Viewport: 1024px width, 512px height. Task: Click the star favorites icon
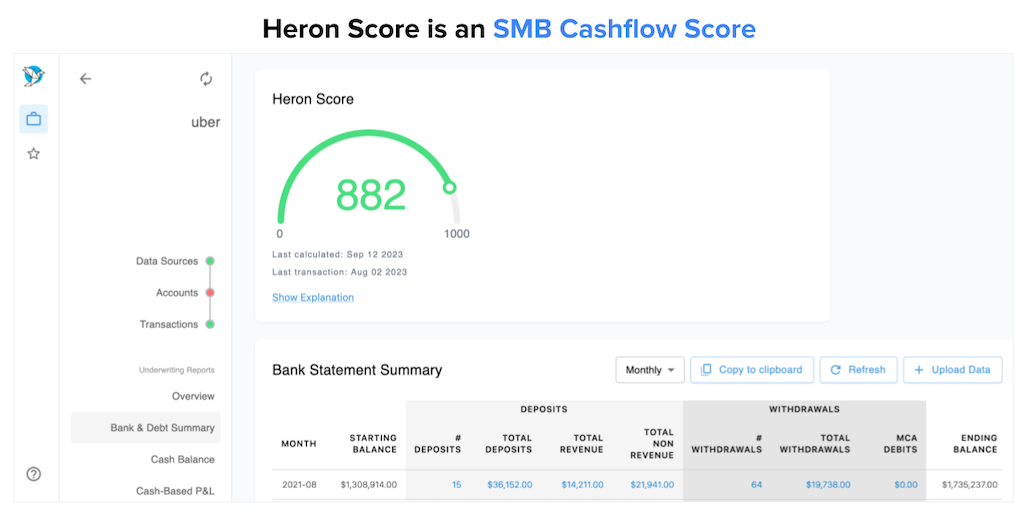33,154
